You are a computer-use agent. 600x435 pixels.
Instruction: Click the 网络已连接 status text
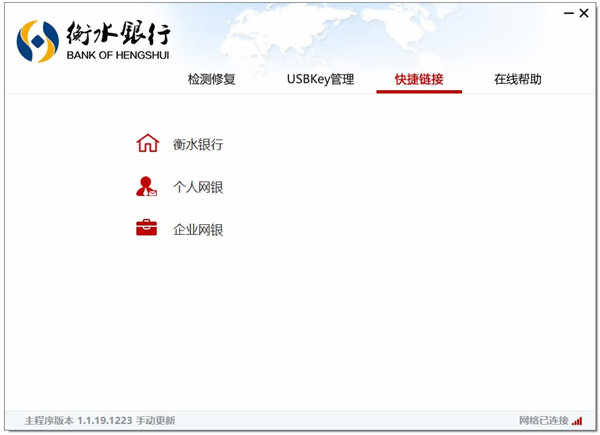click(544, 420)
